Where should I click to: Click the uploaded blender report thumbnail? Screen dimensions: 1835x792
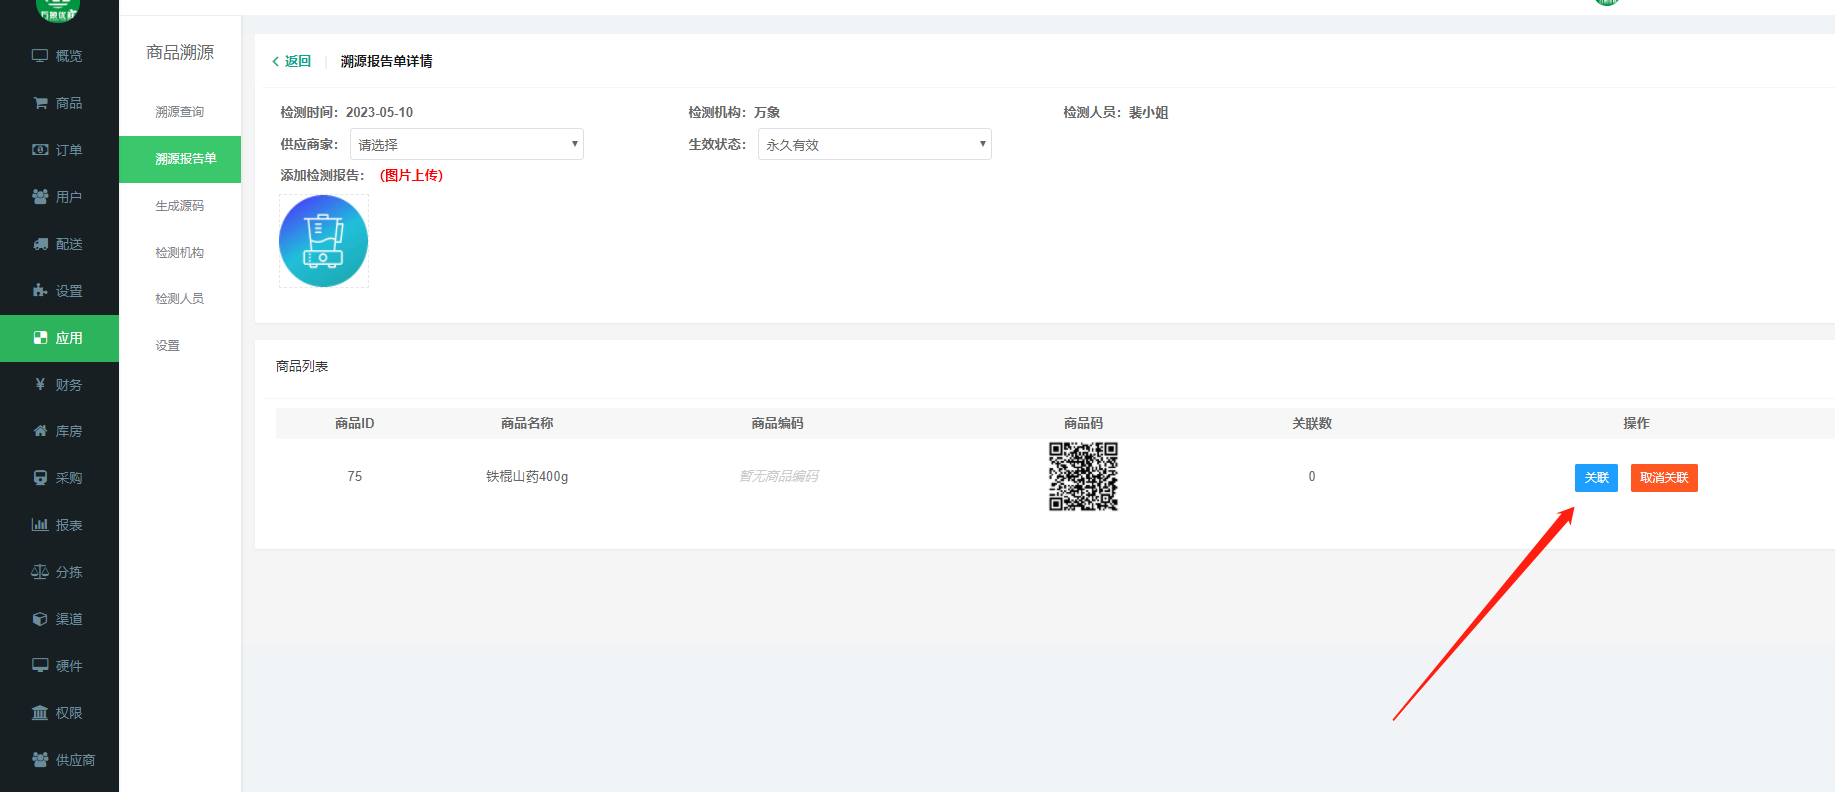[x=323, y=241]
